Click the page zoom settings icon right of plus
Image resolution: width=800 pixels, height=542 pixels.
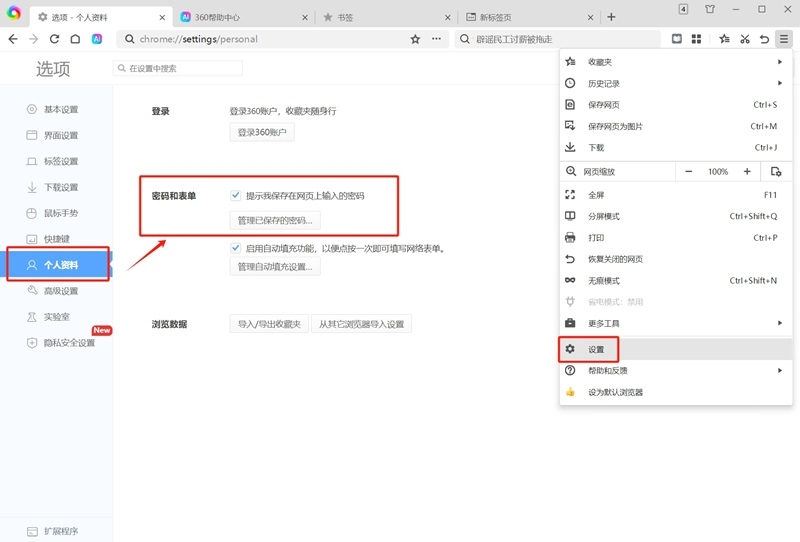pyautogui.click(x=776, y=171)
